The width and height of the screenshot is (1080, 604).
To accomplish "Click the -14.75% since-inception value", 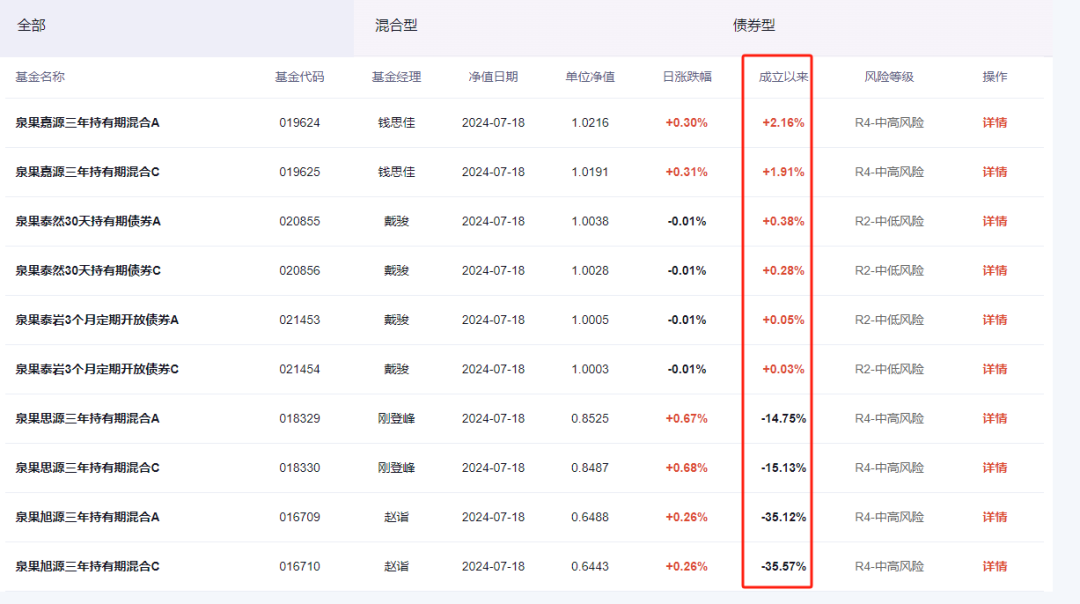I will tap(783, 419).
